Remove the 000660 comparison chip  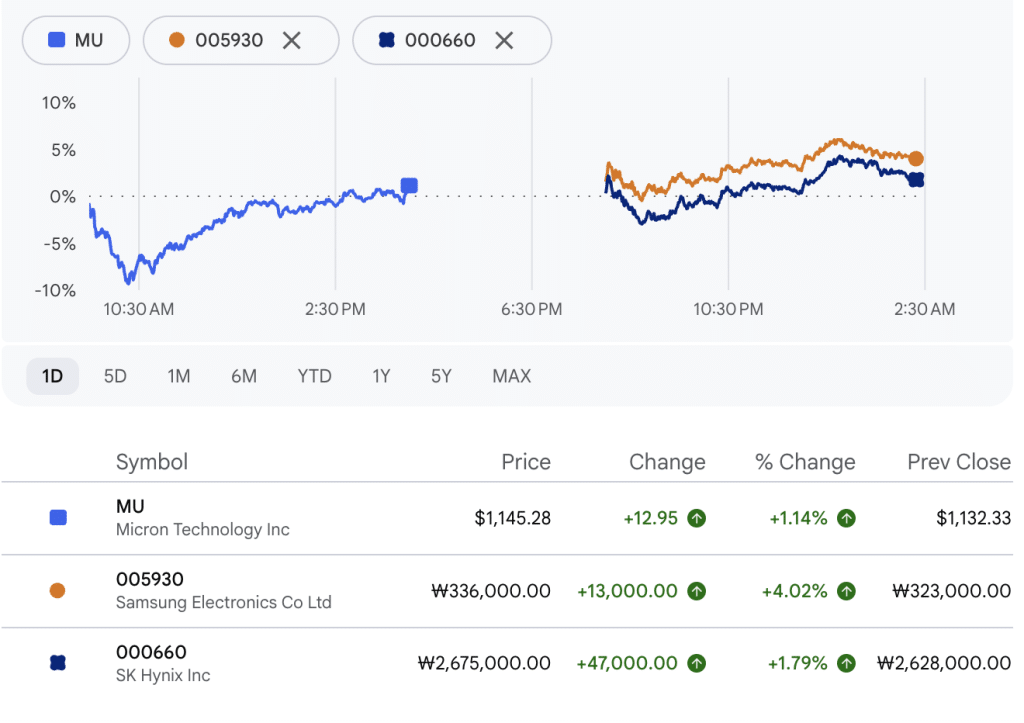[504, 40]
